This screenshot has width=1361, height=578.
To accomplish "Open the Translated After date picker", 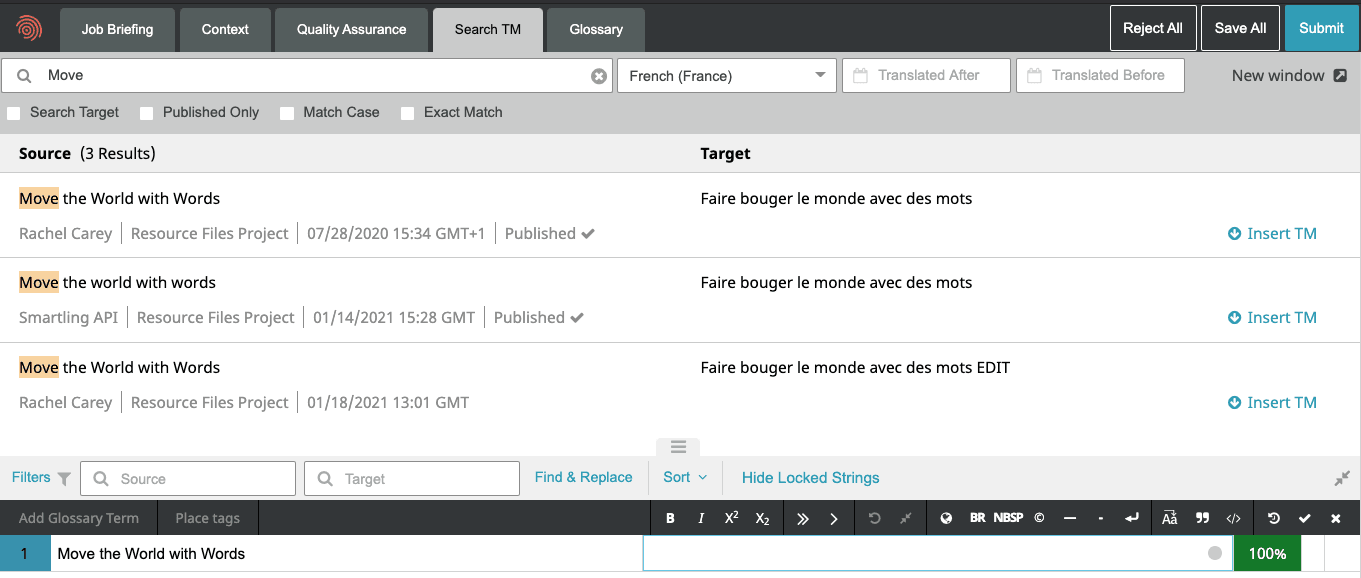I will point(927,76).
